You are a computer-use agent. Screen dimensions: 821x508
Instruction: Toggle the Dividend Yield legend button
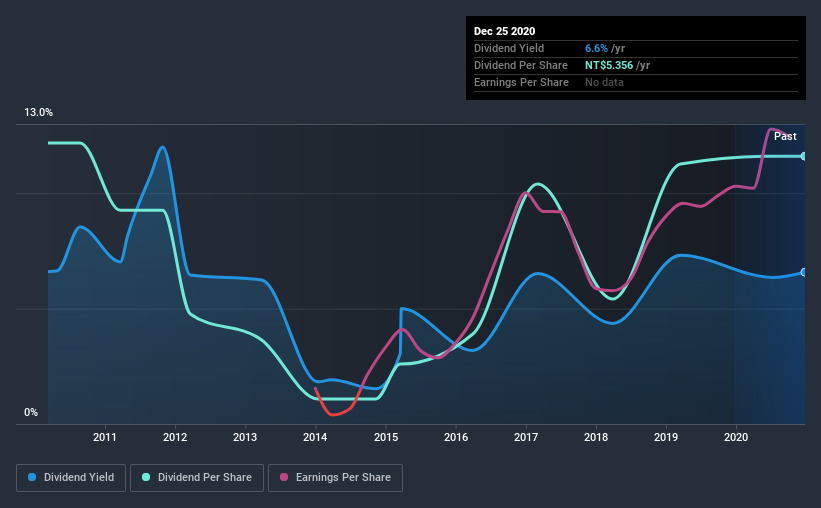pos(71,478)
